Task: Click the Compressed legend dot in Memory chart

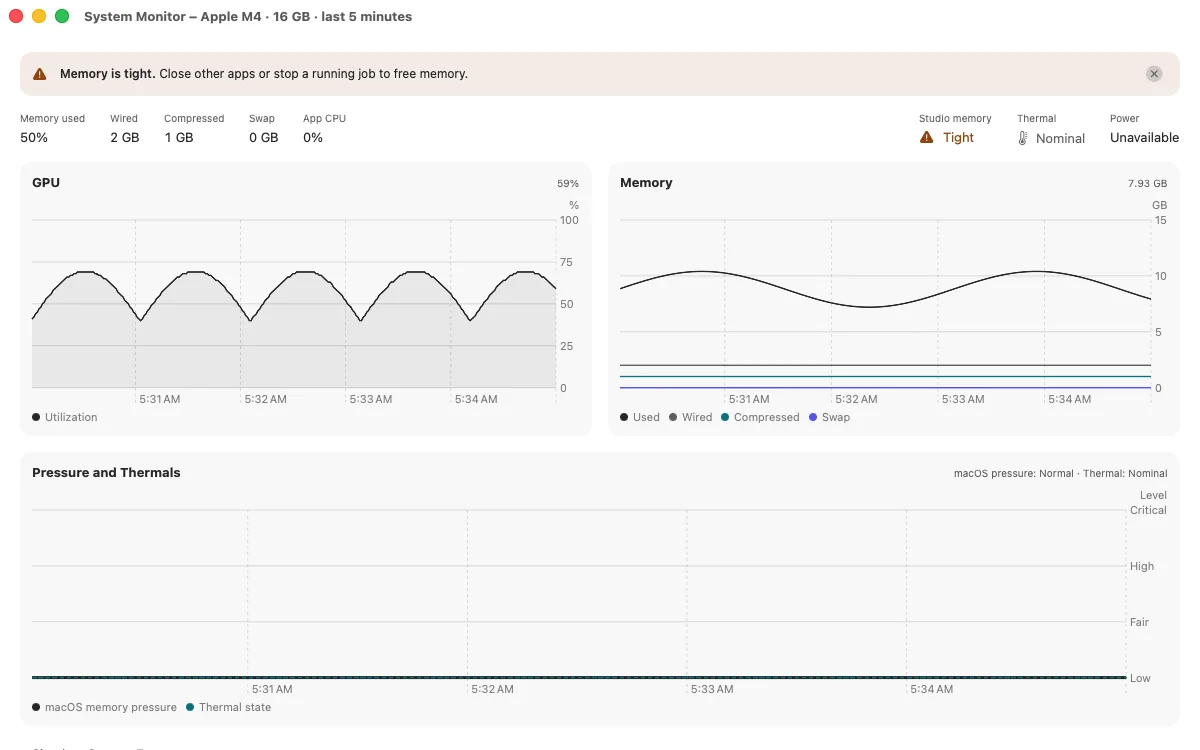Action: (725, 417)
